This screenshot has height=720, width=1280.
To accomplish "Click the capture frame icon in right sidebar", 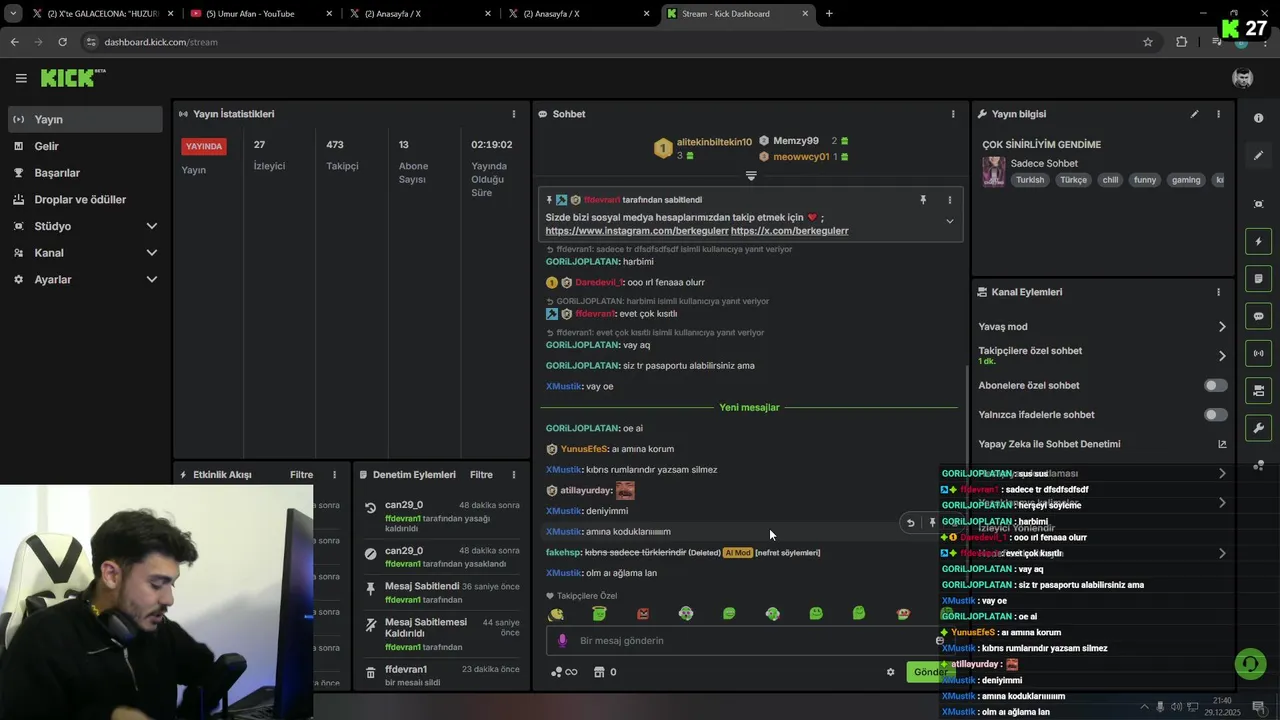I will pyautogui.click(x=1258, y=204).
